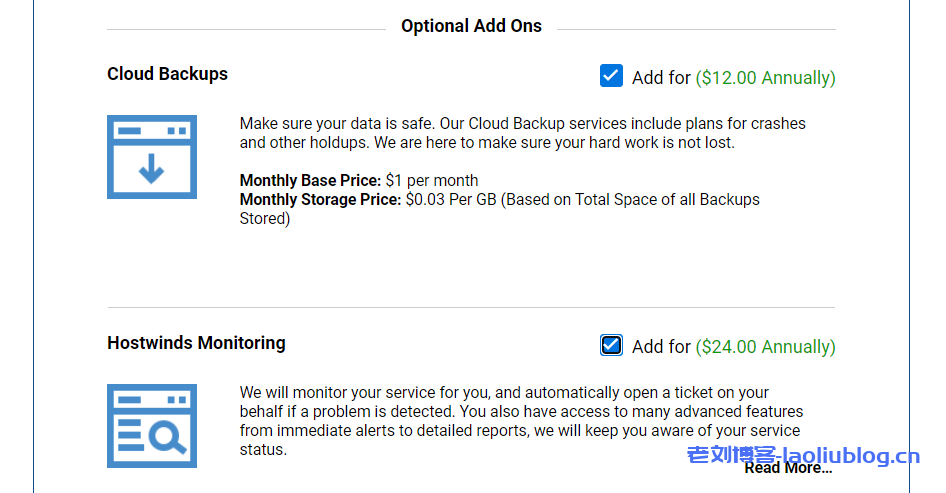Viewport: 946px width, 493px height.
Task: Click the laoliublog.cn watermark link
Action: 803,455
